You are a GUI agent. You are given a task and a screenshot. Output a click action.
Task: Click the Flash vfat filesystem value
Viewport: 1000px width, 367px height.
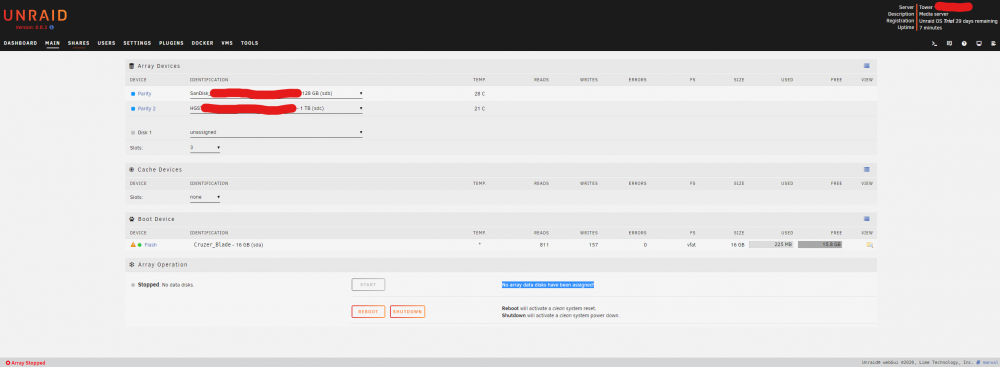pyautogui.click(x=691, y=244)
